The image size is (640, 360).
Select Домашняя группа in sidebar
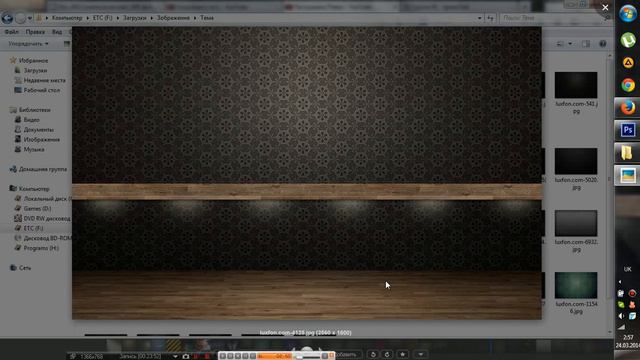[42, 169]
